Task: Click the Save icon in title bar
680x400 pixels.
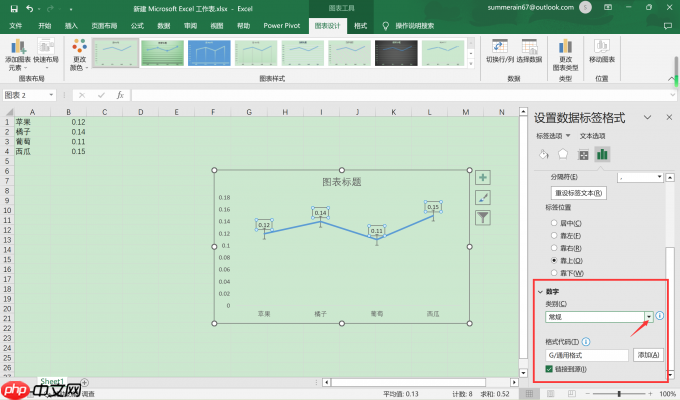Action: (x=14, y=9)
